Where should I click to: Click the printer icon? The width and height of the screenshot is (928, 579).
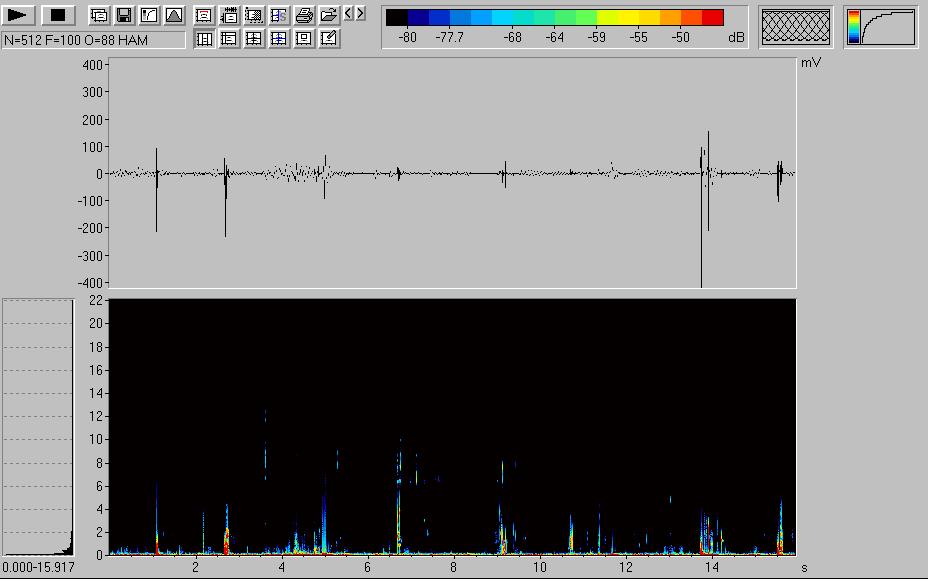tap(304, 15)
